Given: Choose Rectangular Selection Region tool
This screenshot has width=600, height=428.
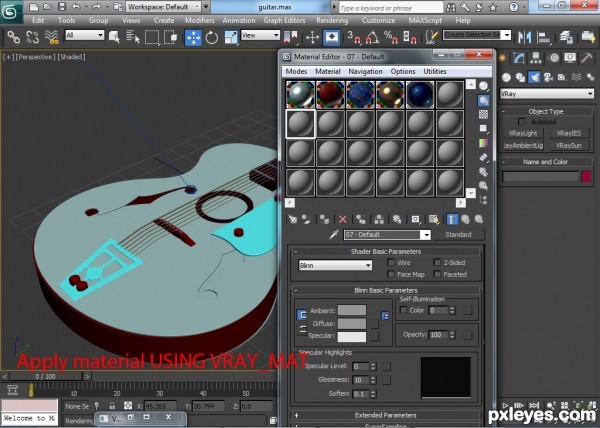Looking at the screenshot, I should click(x=152, y=37).
